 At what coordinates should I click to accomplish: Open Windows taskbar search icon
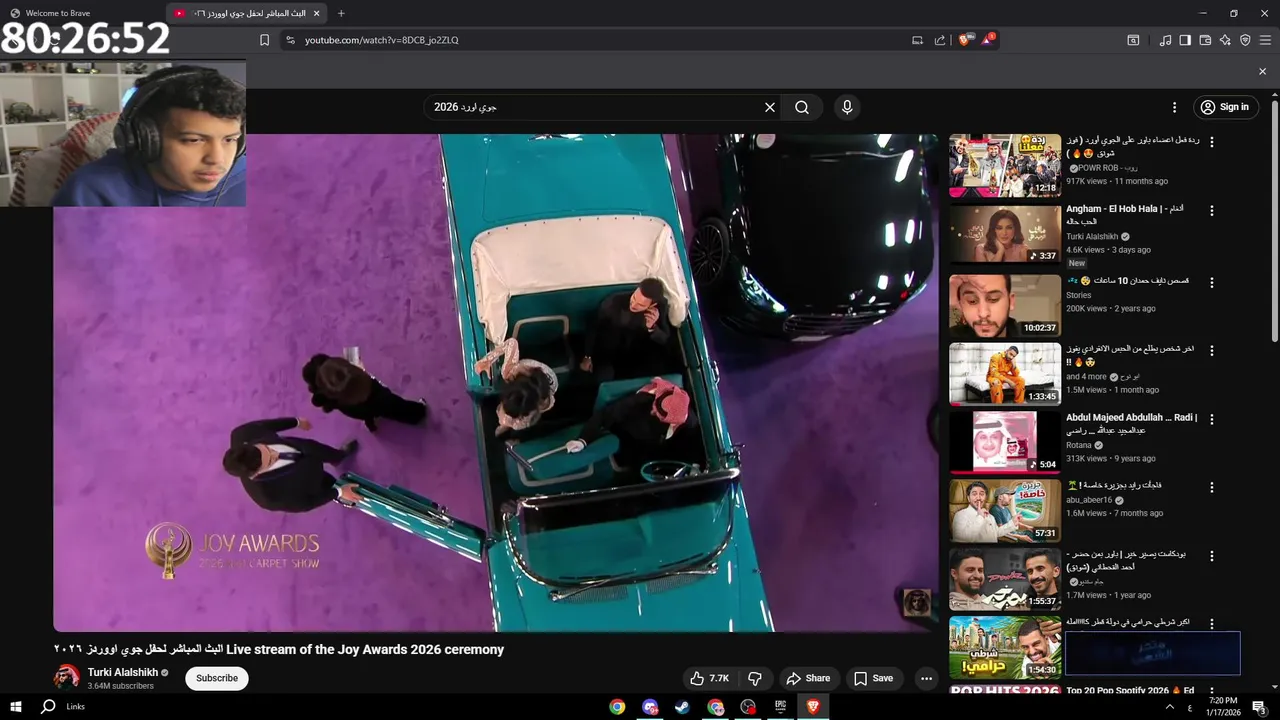tap(48, 707)
